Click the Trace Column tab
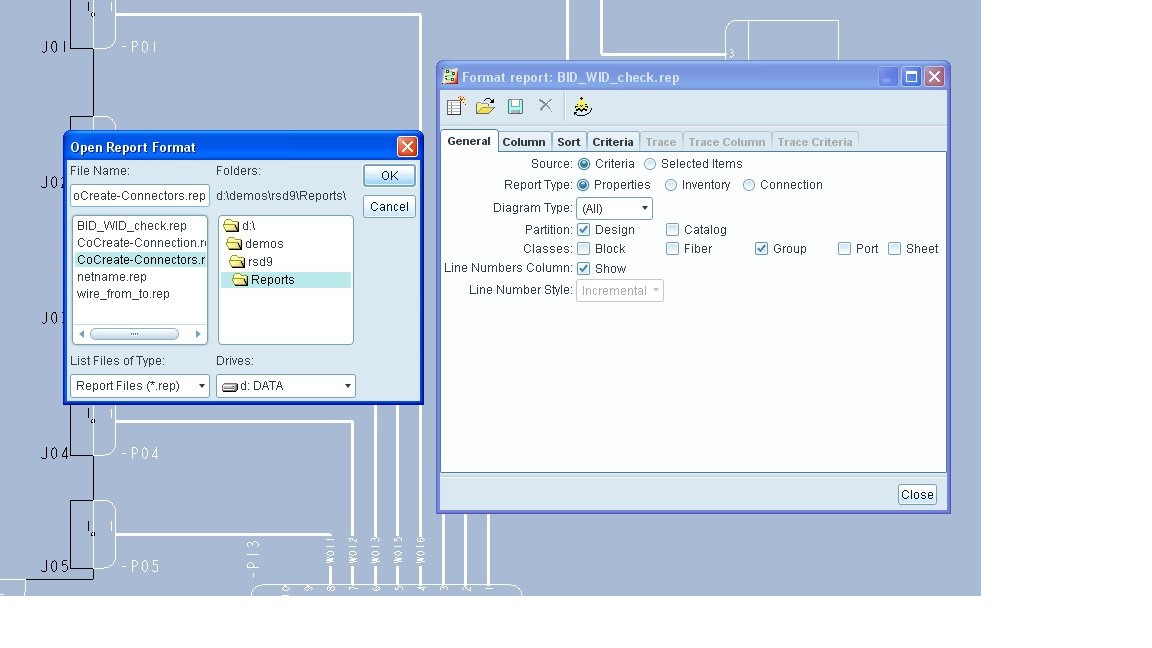The image size is (1152, 648). [x=727, y=142]
